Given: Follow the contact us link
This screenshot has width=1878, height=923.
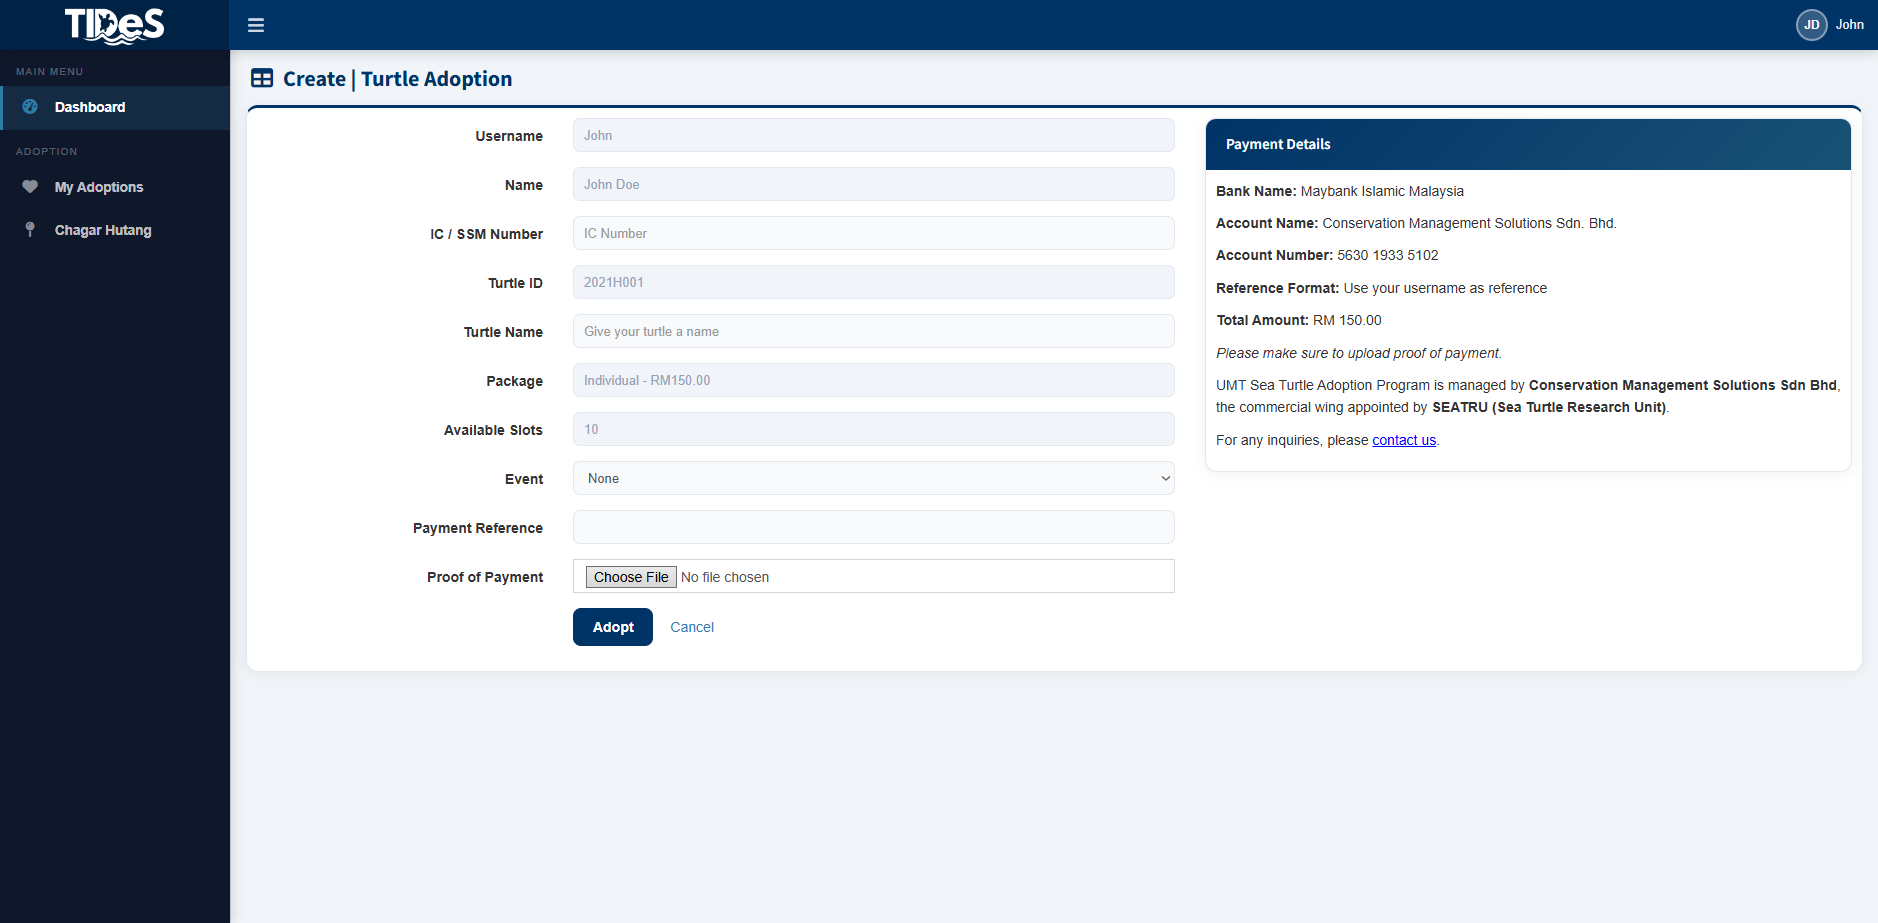Looking at the screenshot, I should [1404, 440].
